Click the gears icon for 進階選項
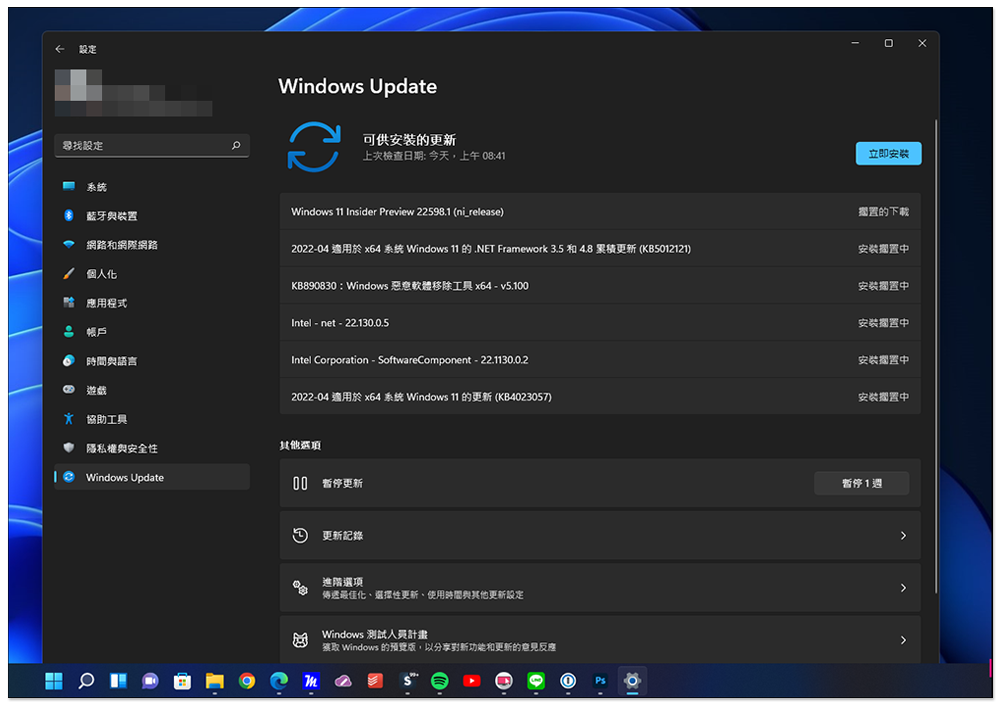The height and width of the screenshot is (706, 1000). (x=300, y=588)
